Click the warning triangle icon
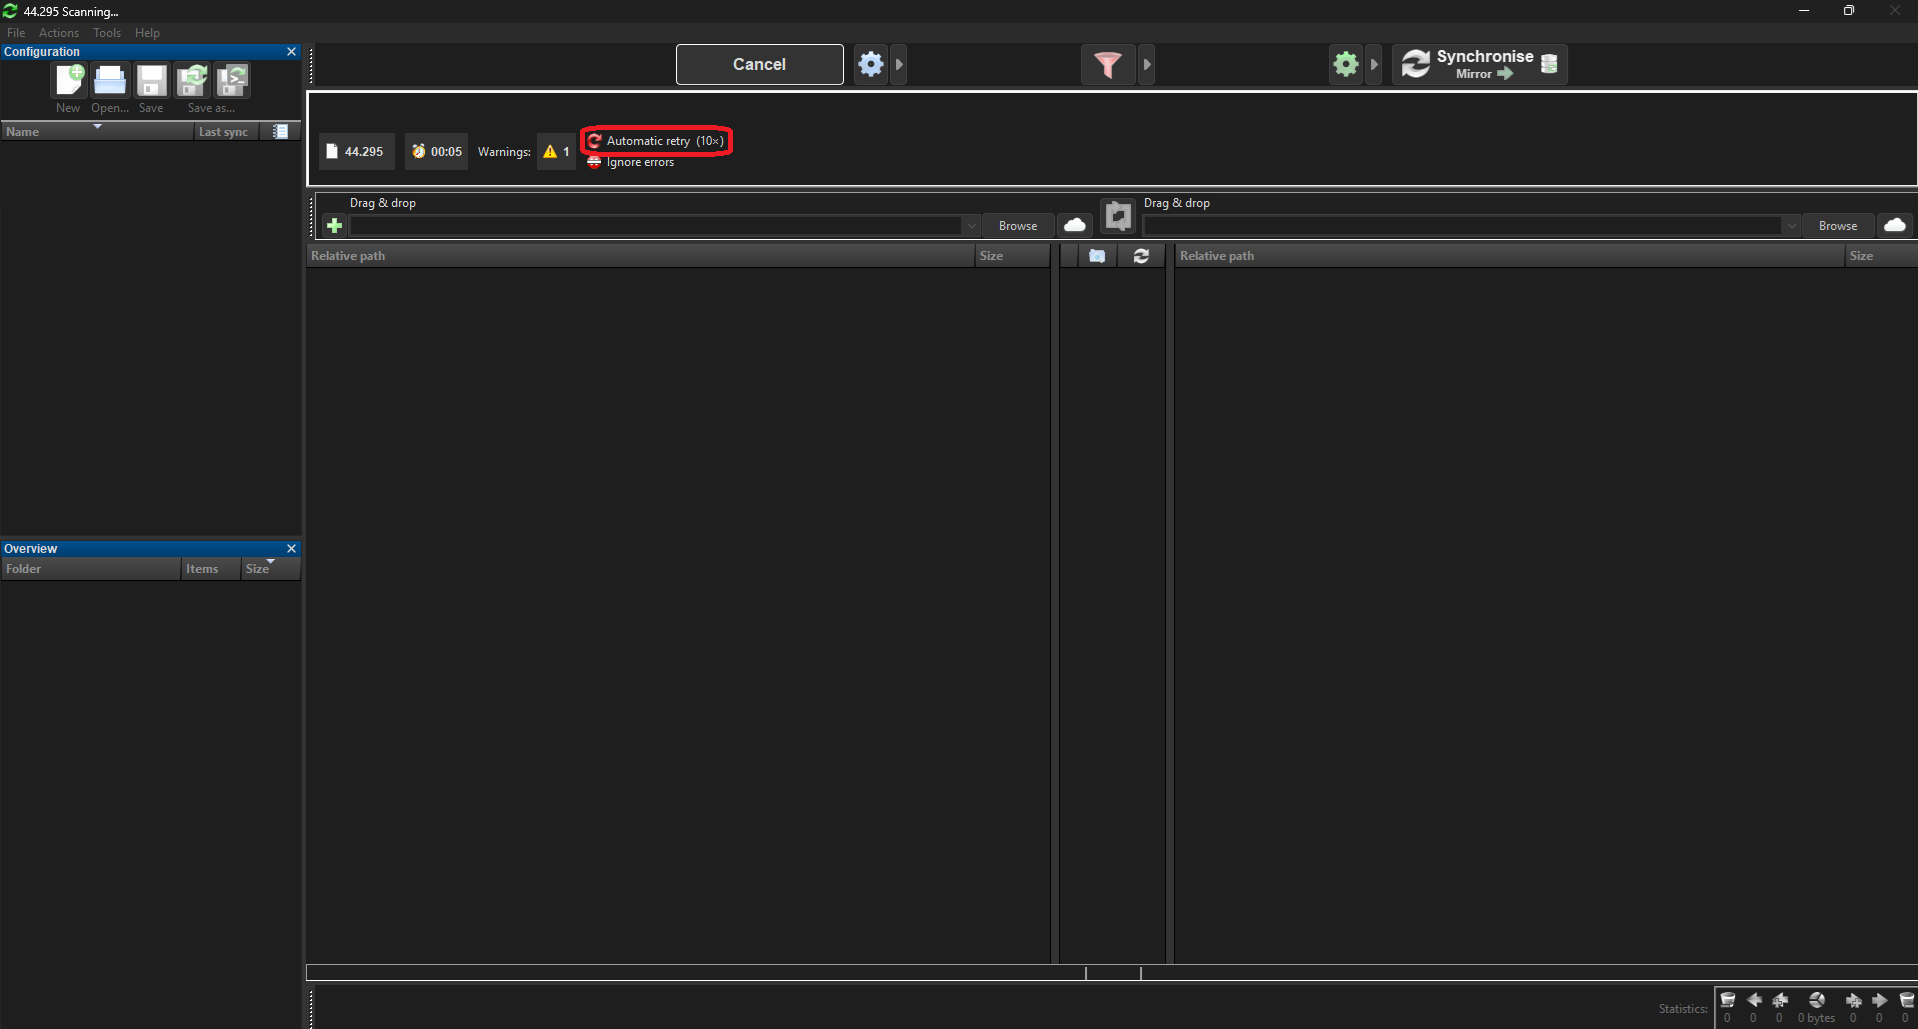Image resolution: width=1918 pixels, height=1029 pixels. pyautogui.click(x=550, y=152)
